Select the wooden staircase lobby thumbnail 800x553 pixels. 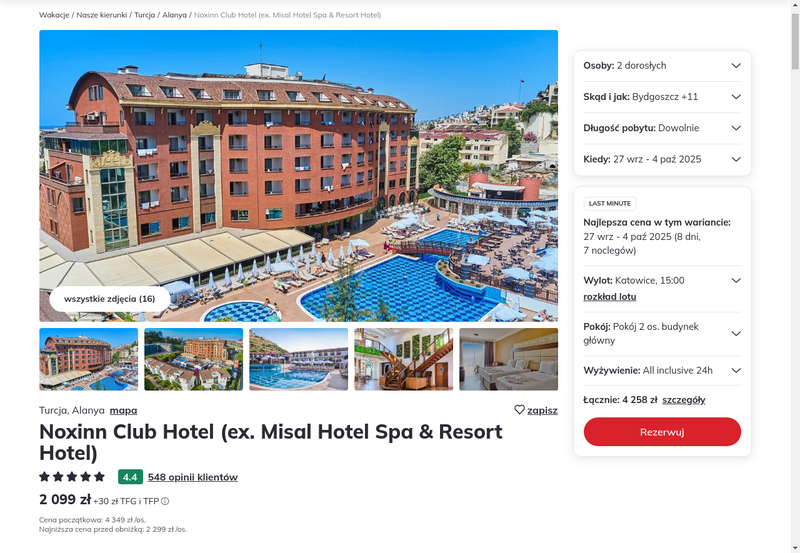coord(404,359)
